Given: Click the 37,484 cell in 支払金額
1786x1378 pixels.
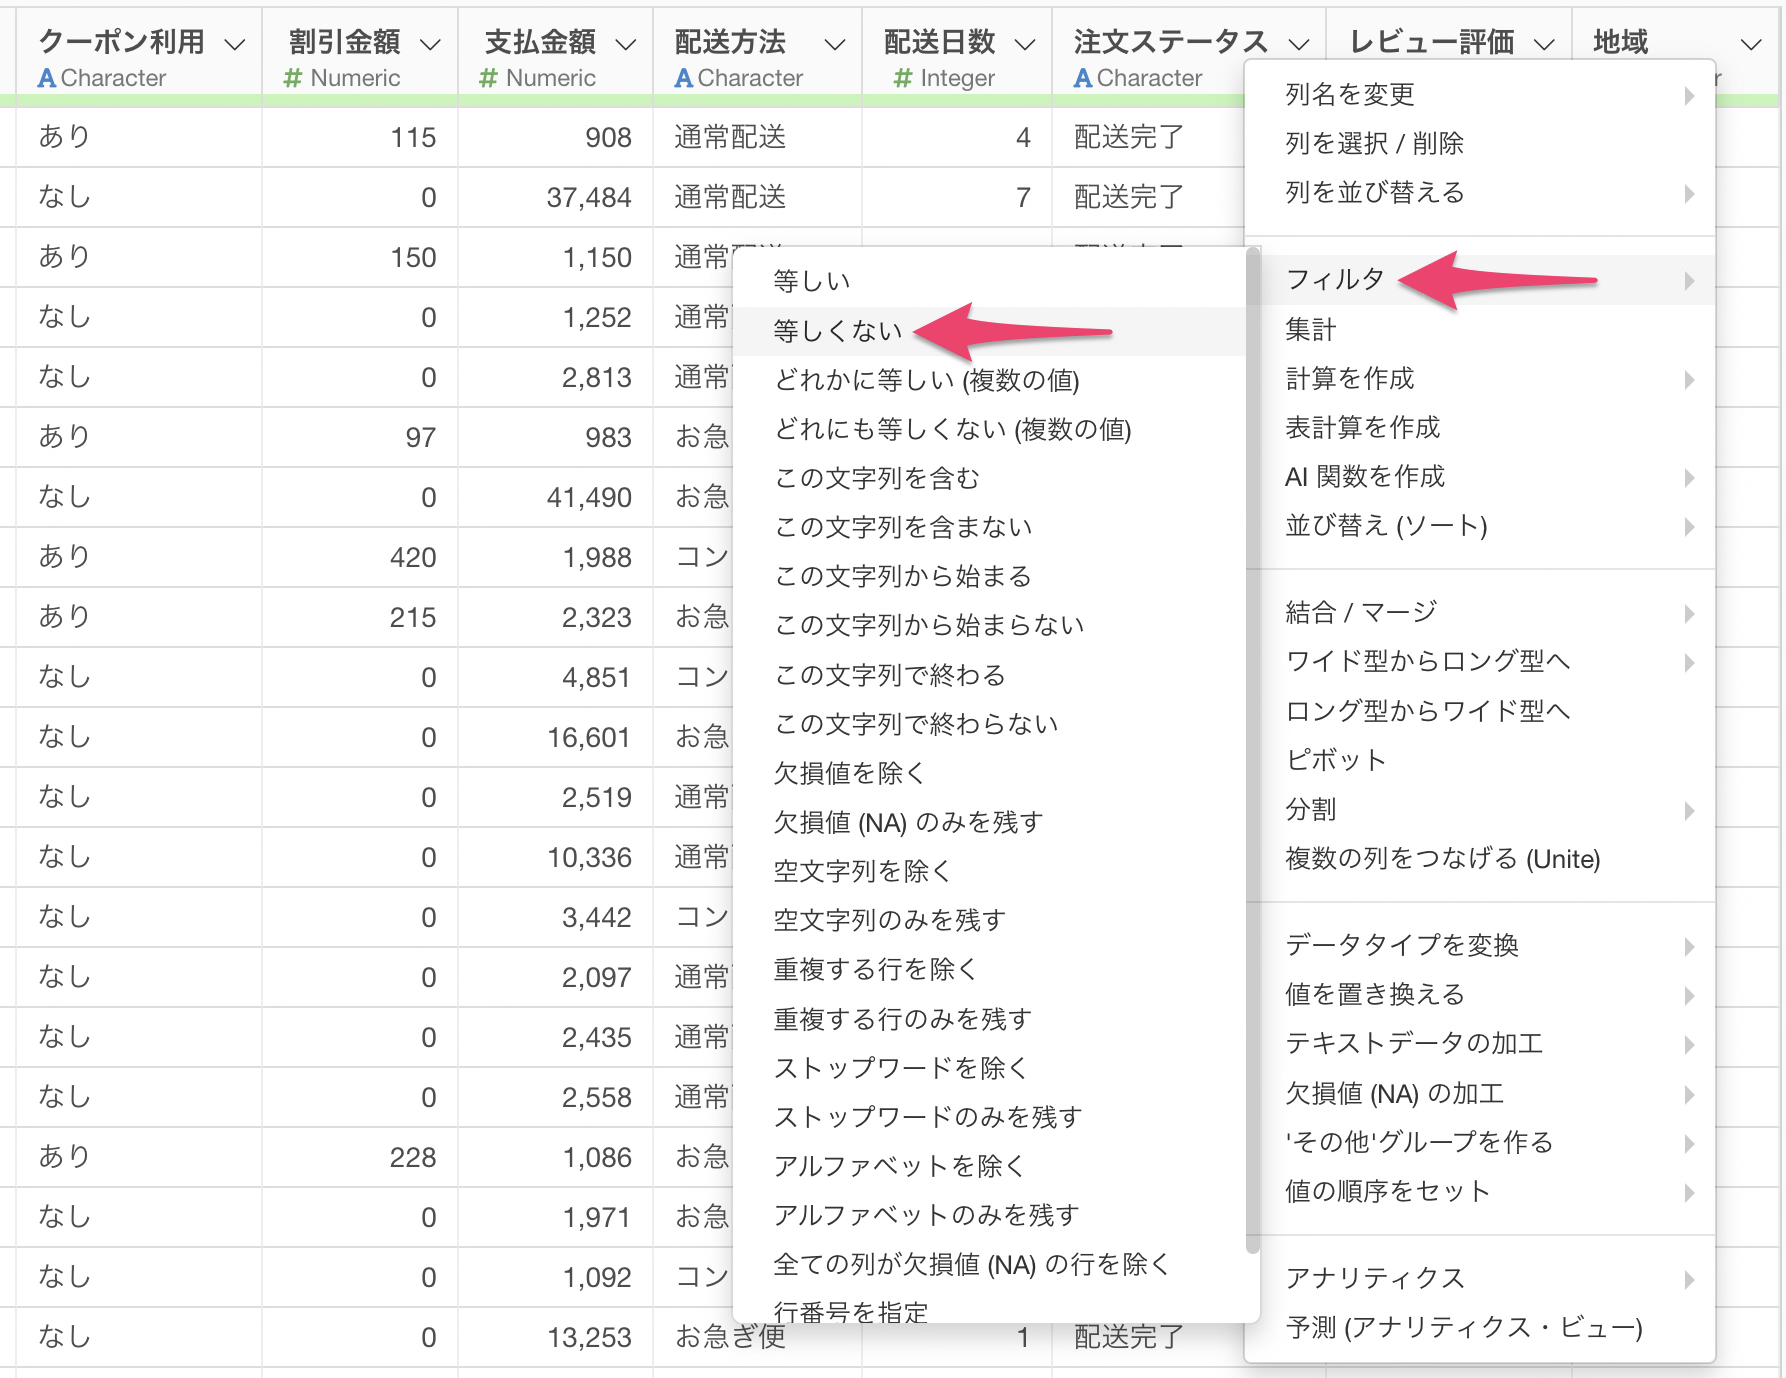Looking at the screenshot, I should (x=588, y=197).
